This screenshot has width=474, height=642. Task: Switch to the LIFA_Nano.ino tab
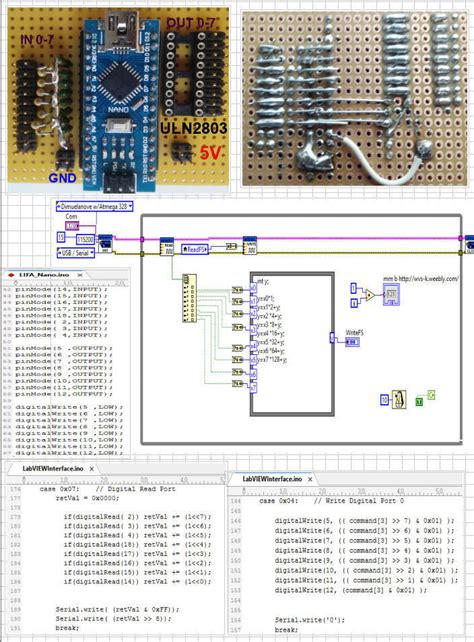[44, 275]
